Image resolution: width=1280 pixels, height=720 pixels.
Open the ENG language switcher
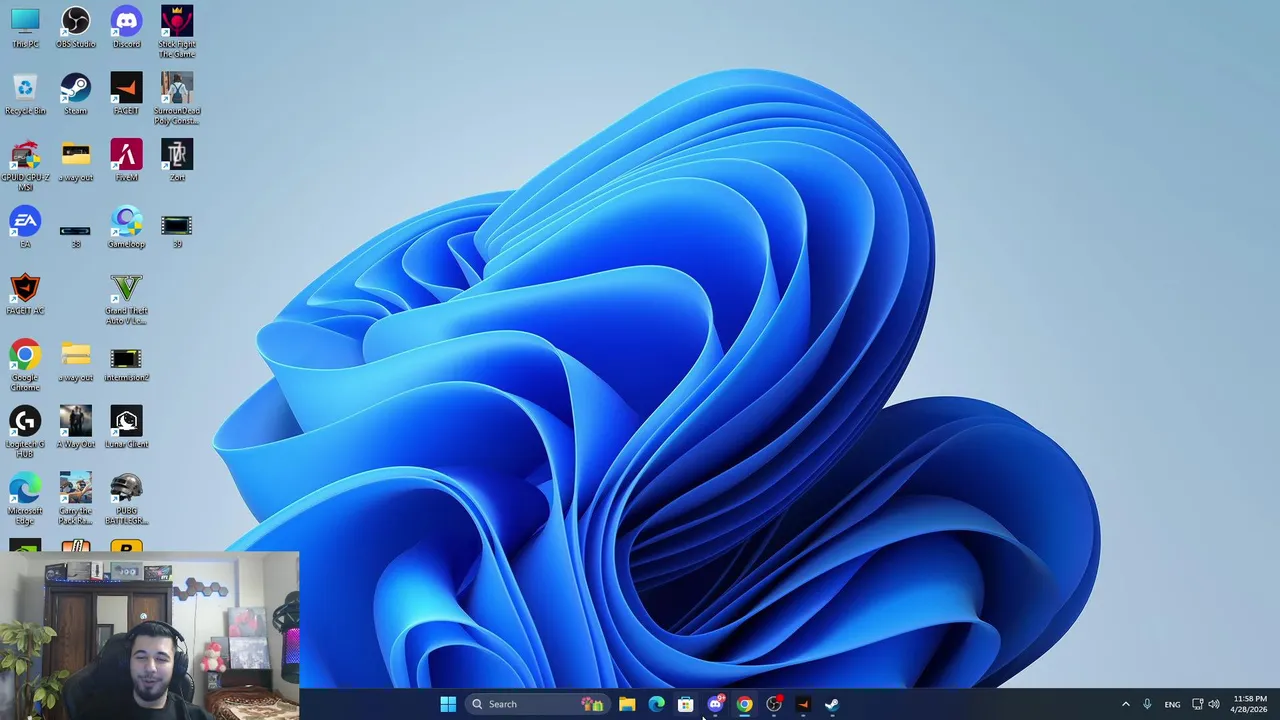click(x=1172, y=704)
